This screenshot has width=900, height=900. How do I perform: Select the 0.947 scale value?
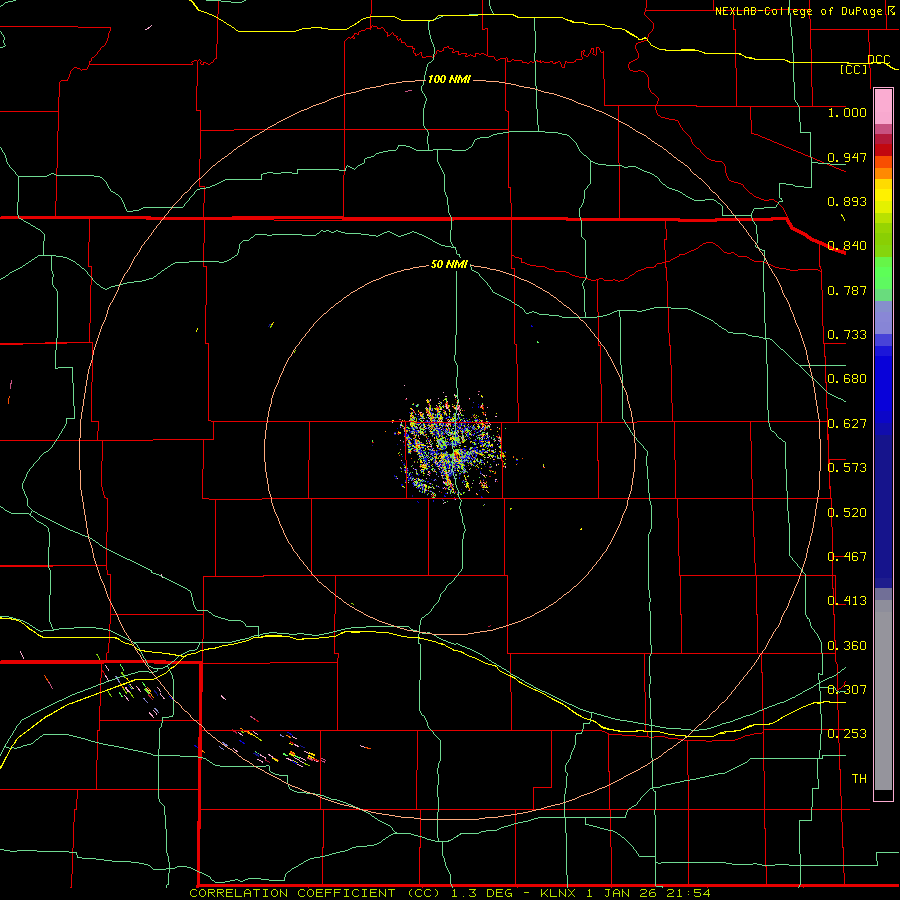847,157
